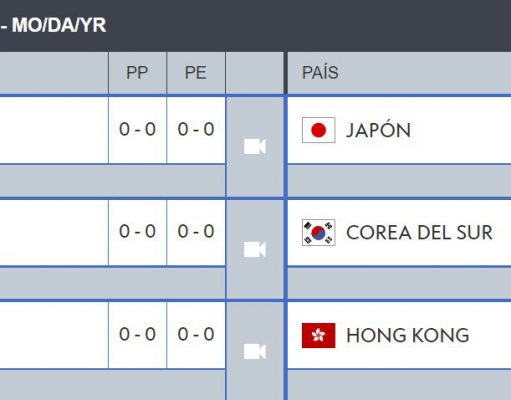Click the empty header cell above the camera icons
The height and width of the screenshot is (400, 511).
click(255, 73)
